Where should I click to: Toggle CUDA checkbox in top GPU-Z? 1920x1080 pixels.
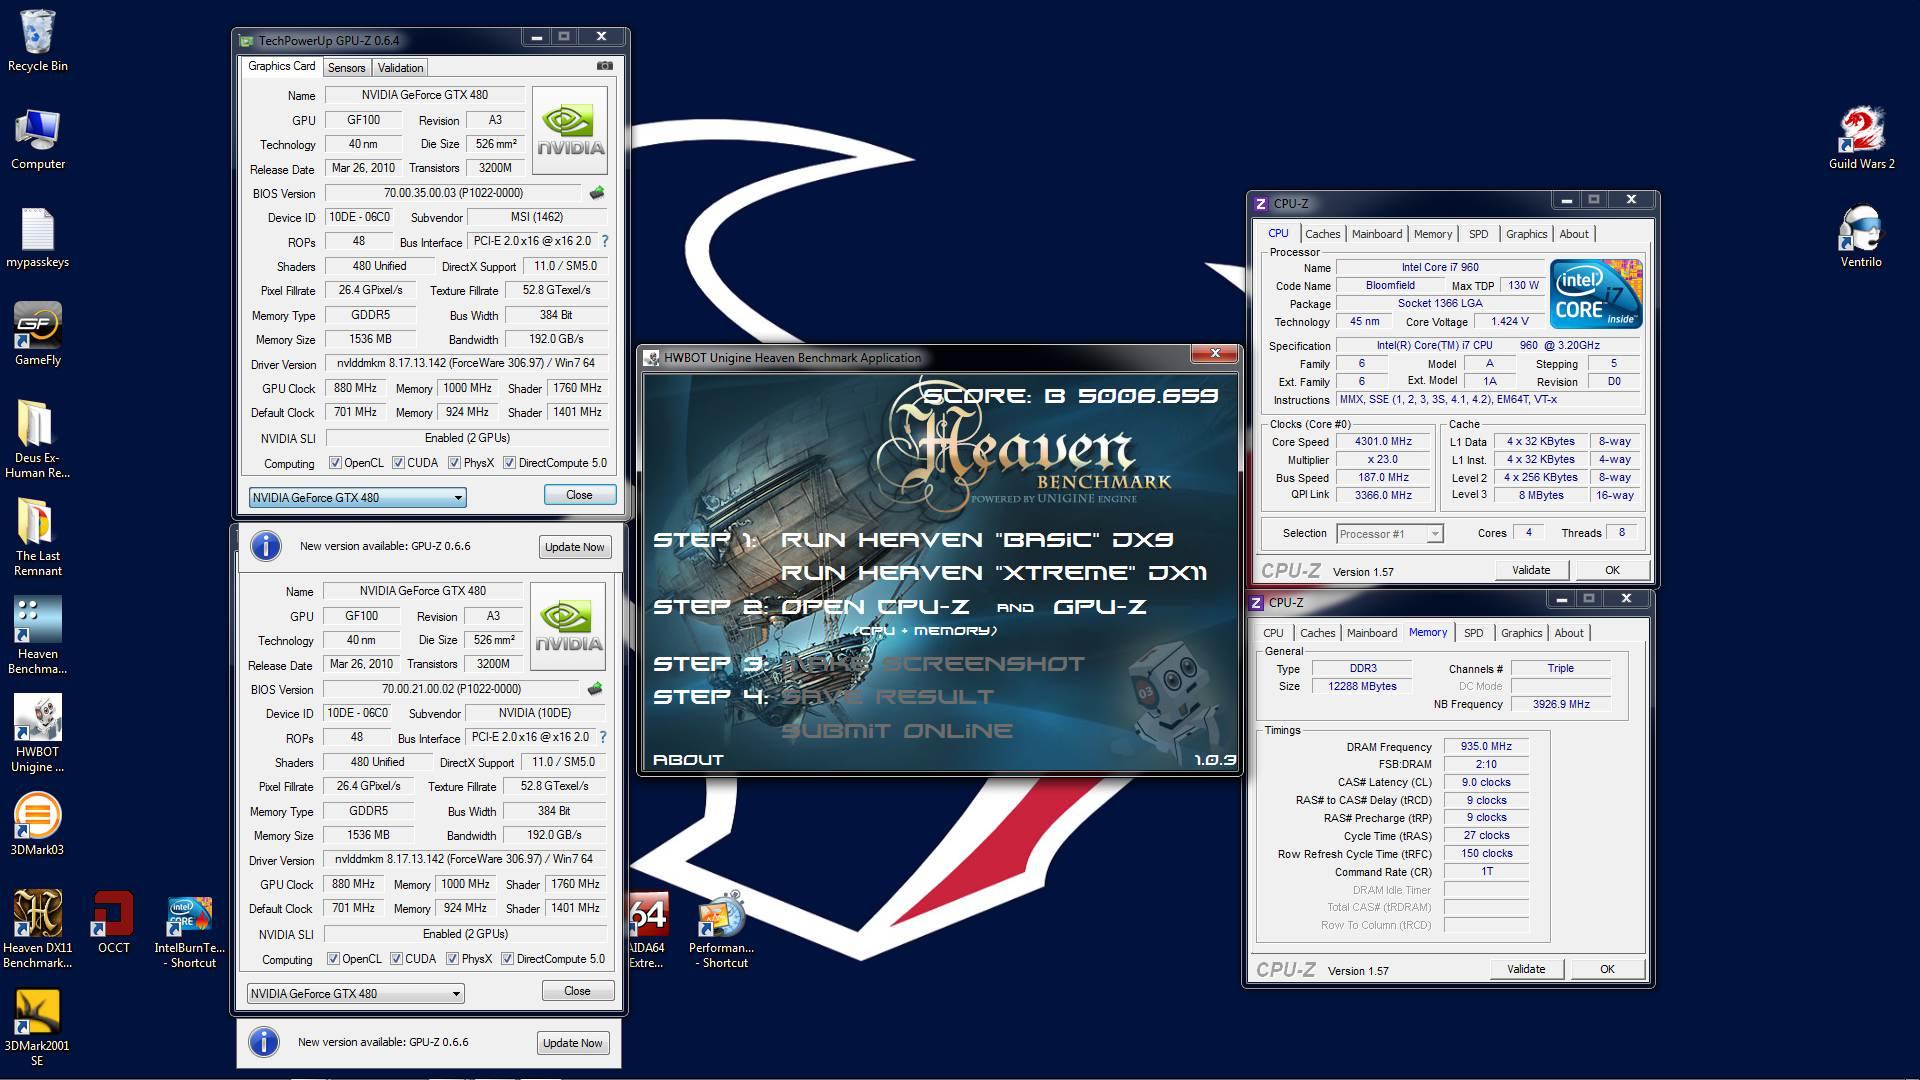398,463
